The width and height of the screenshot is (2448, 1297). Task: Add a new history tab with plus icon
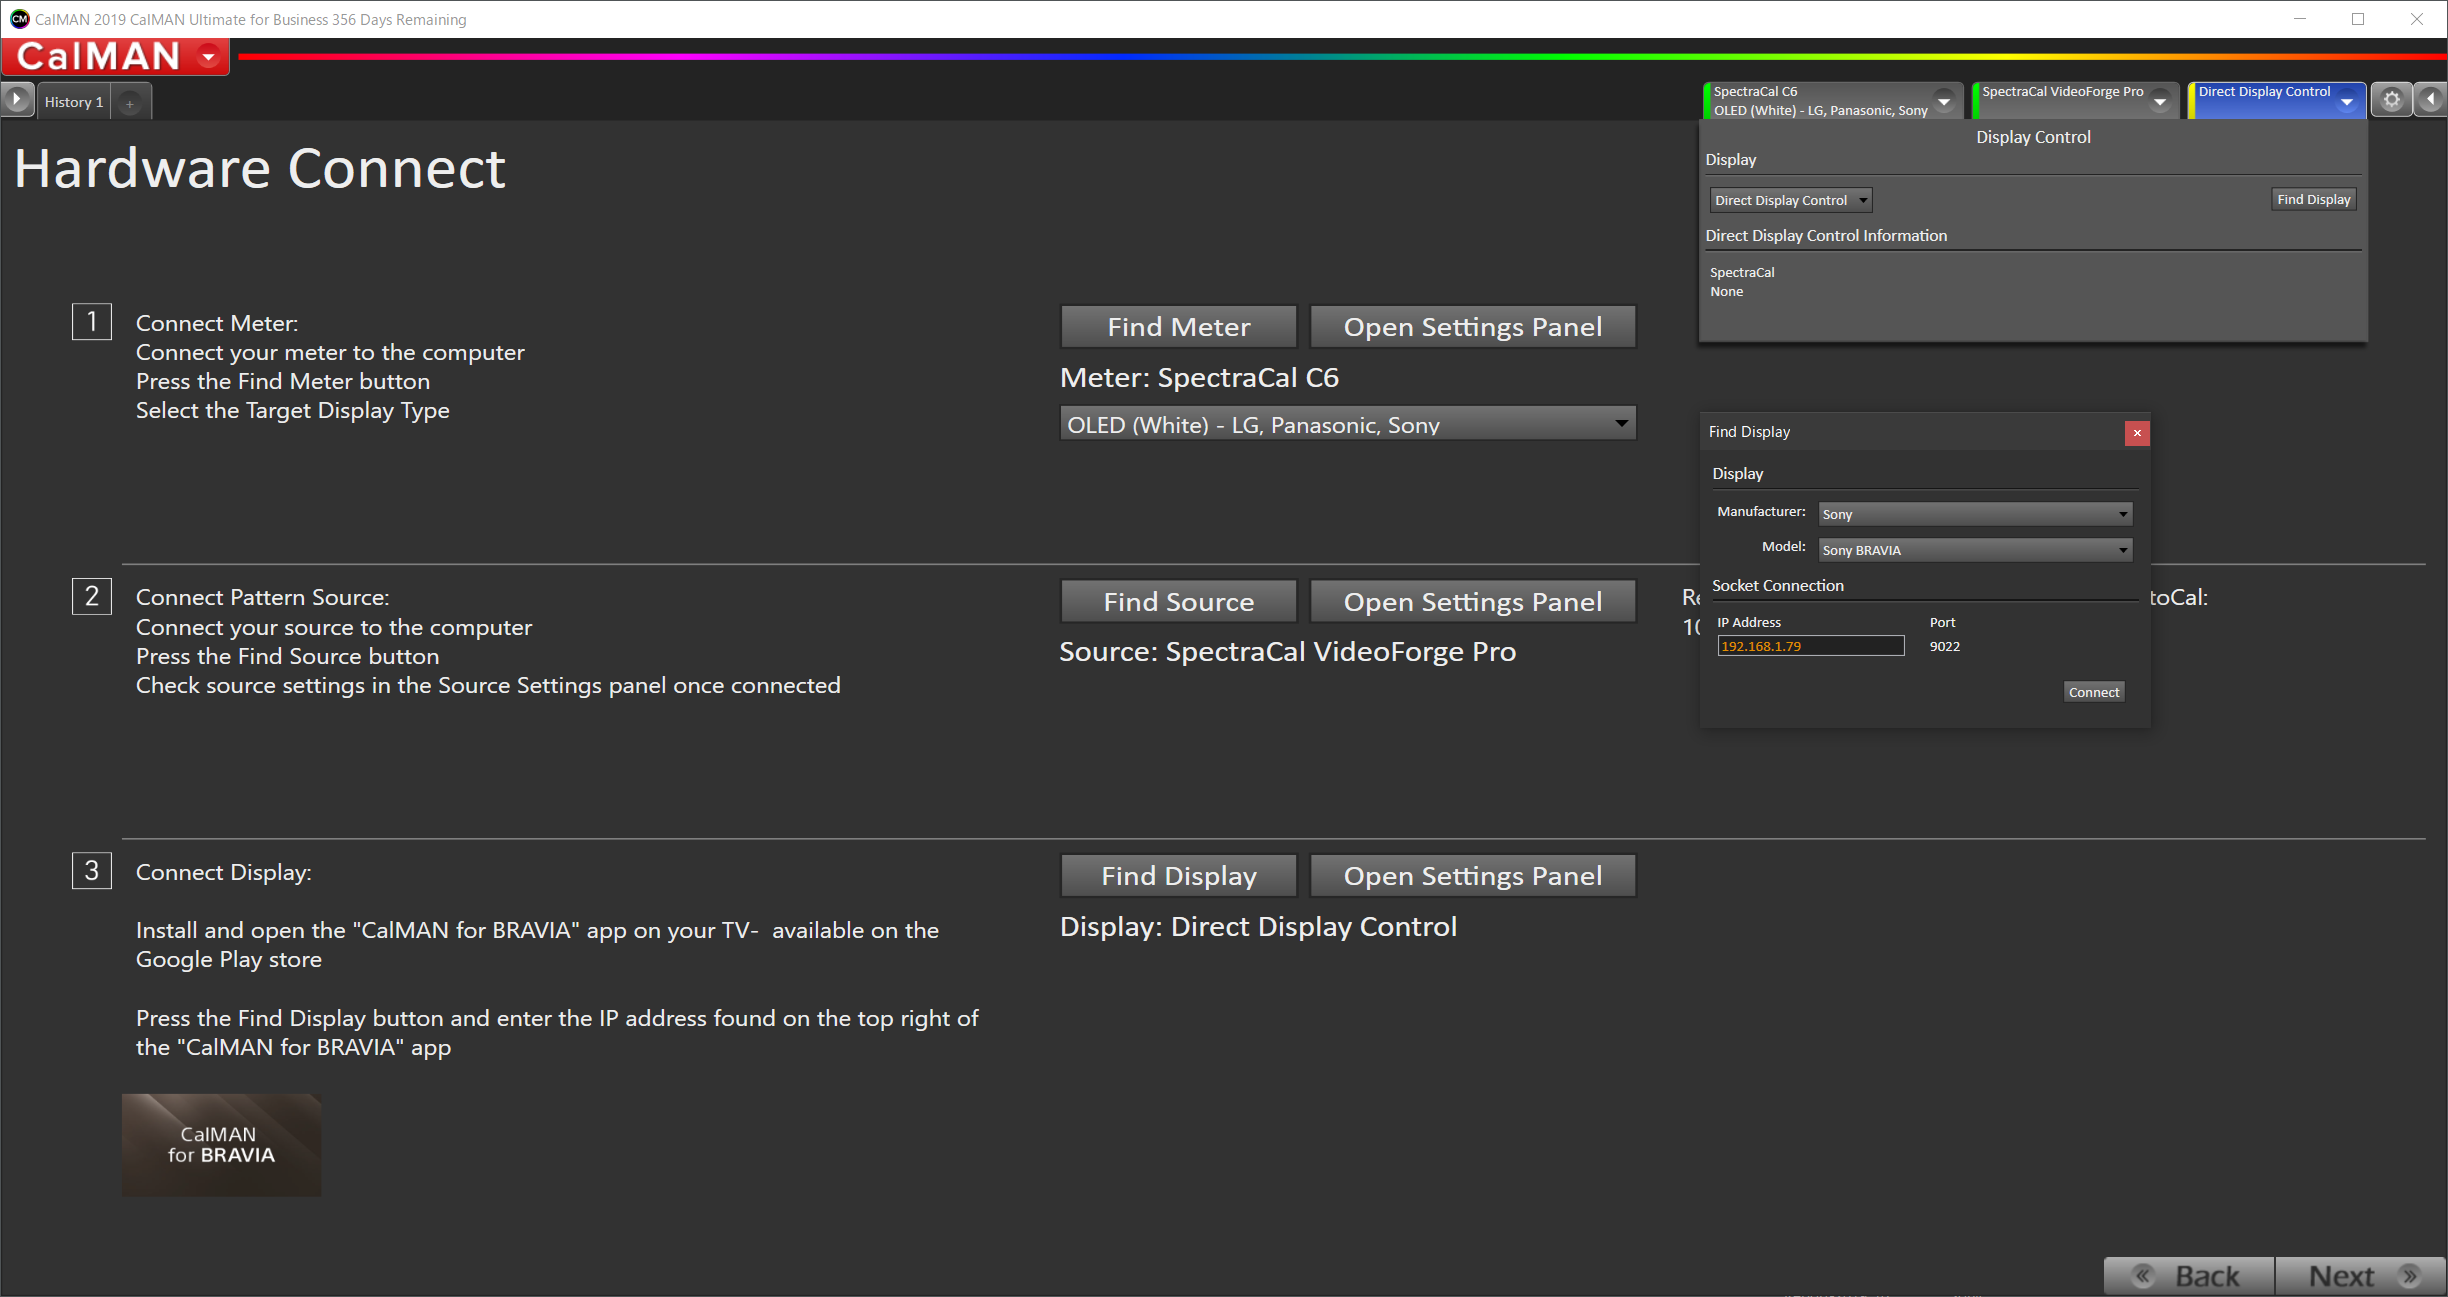(x=130, y=103)
